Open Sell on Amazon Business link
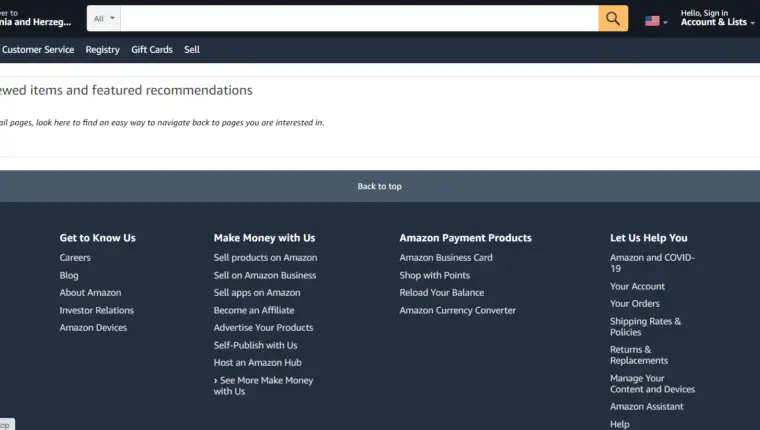 265,275
